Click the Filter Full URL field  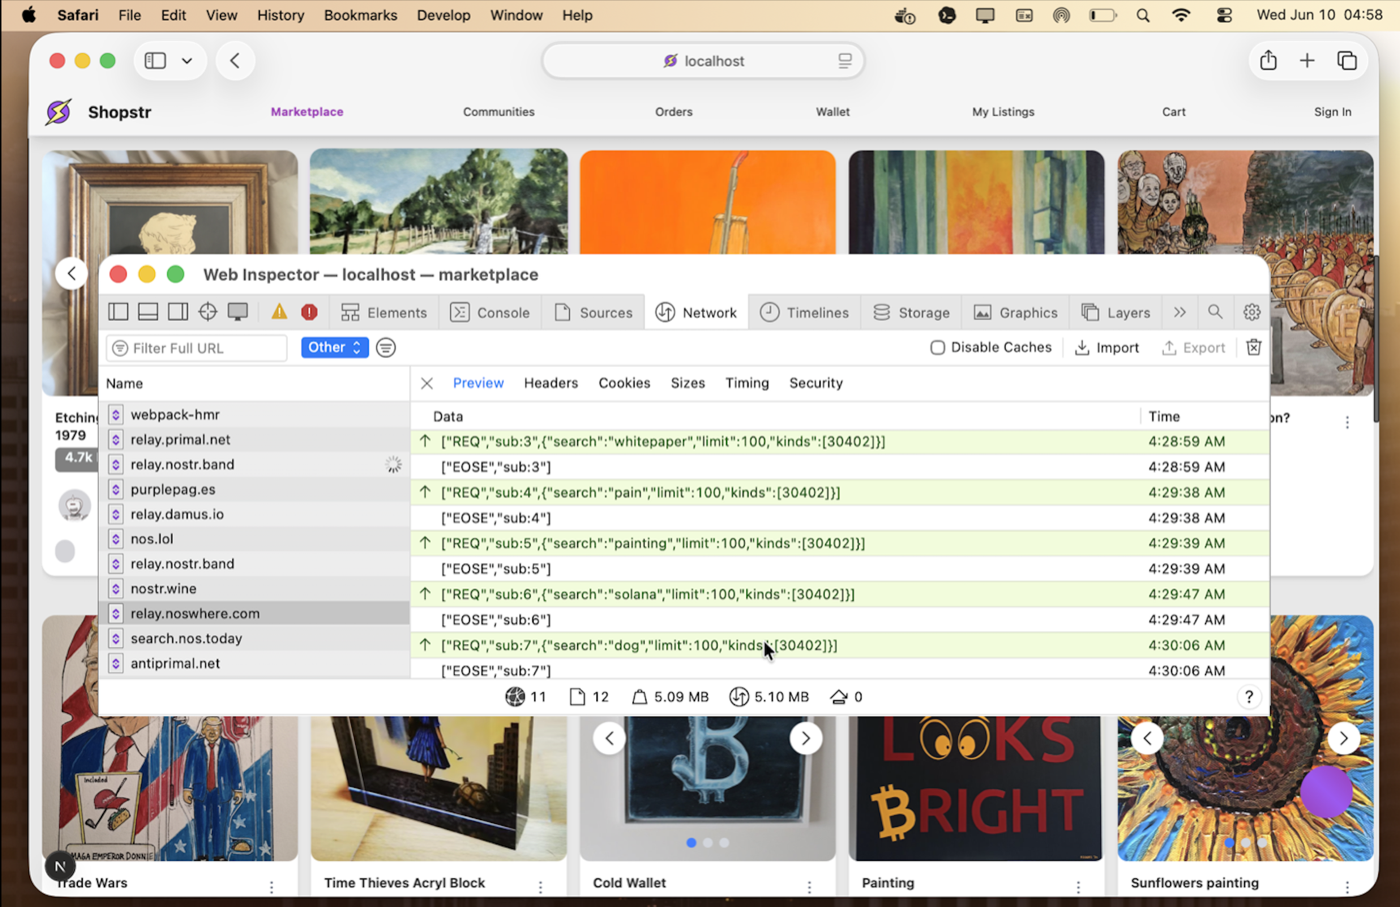pyautogui.click(x=197, y=348)
